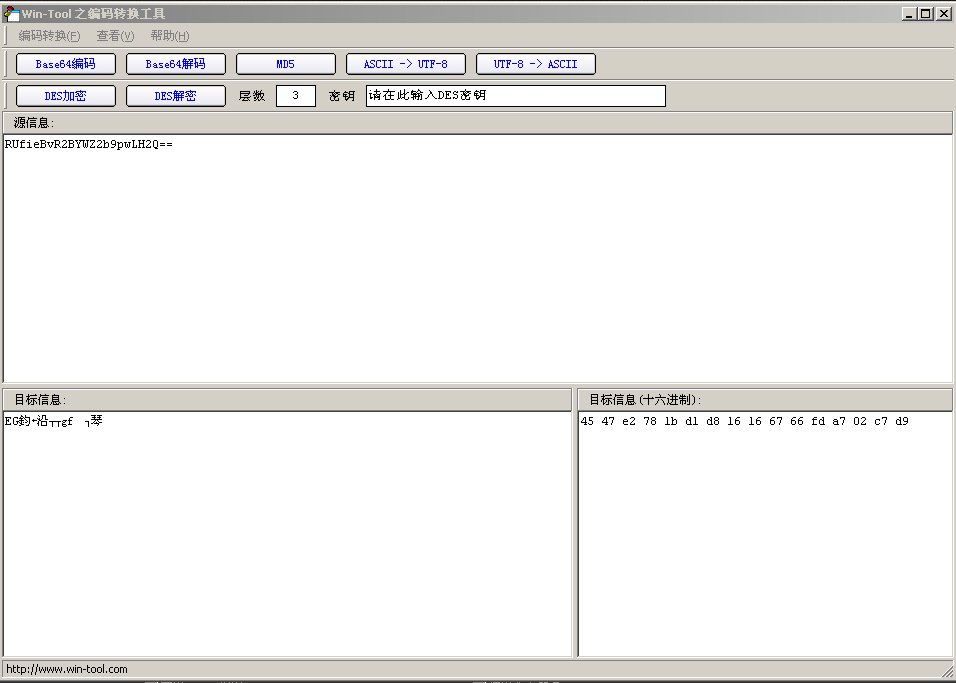The image size is (956, 683).
Task: Click the www.win-tool.com status bar text
Action: pos(67,669)
